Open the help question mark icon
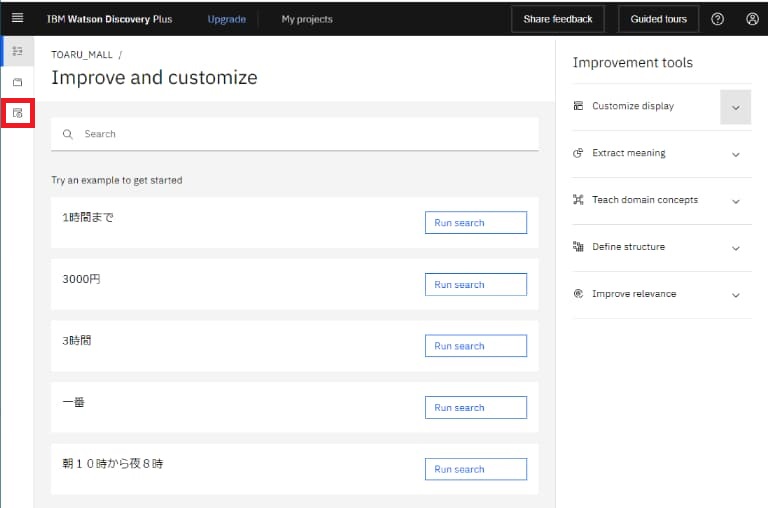The width and height of the screenshot is (768, 508). pos(717,19)
